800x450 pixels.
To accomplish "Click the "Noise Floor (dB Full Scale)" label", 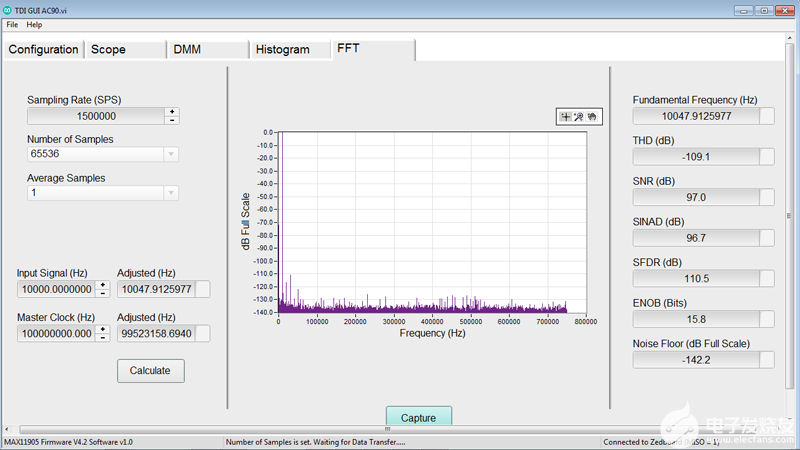I will [x=691, y=344].
